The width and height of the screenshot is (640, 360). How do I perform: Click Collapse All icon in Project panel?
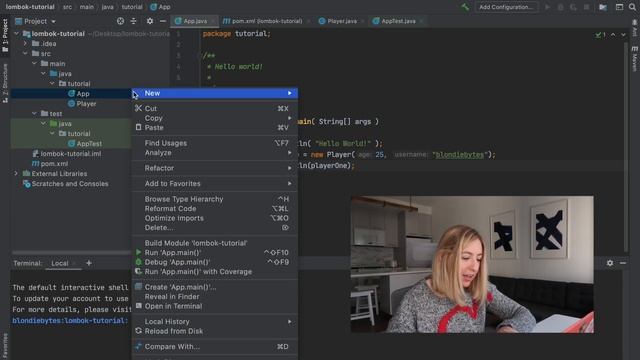tap(133, 21)
